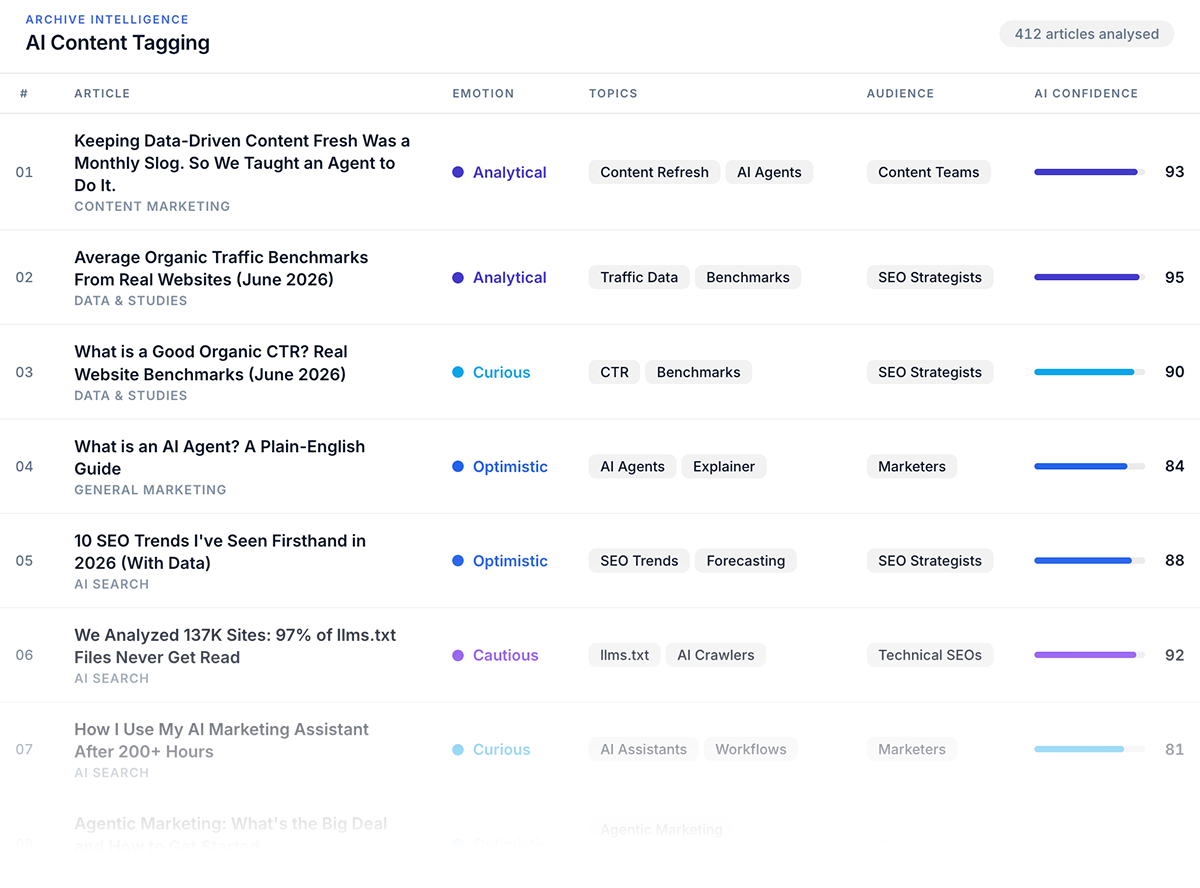Screen dimensions: 1200x888
Task: Click the purple confidence bar showing 92
Action: pos(1090,655)
